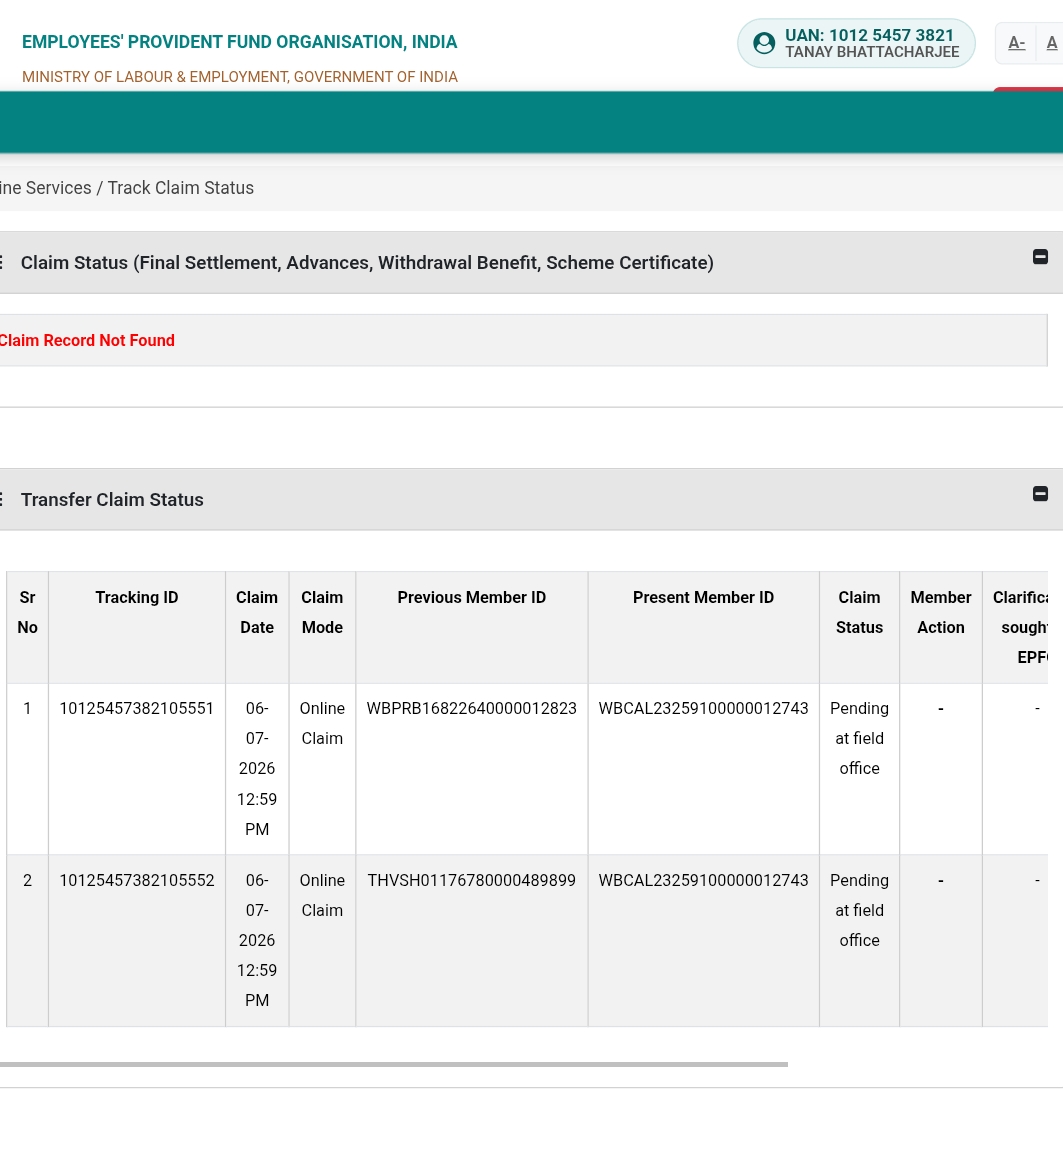Screen dimensions: 1063x1168
Task: Click previous member ID WBPRB16822640000012823
Action: (472, 708)
